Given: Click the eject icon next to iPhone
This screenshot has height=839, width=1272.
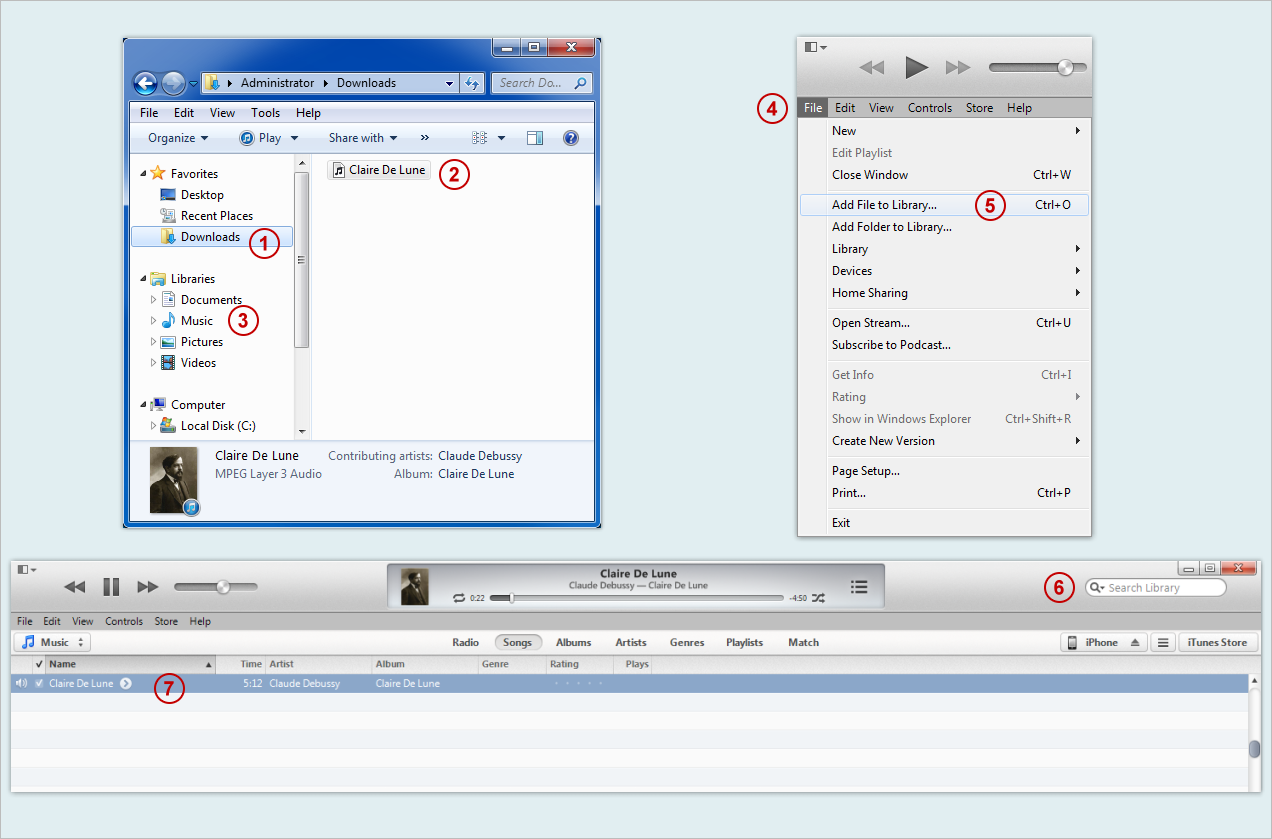Looking at the screenshot, I should point(1135,643).
